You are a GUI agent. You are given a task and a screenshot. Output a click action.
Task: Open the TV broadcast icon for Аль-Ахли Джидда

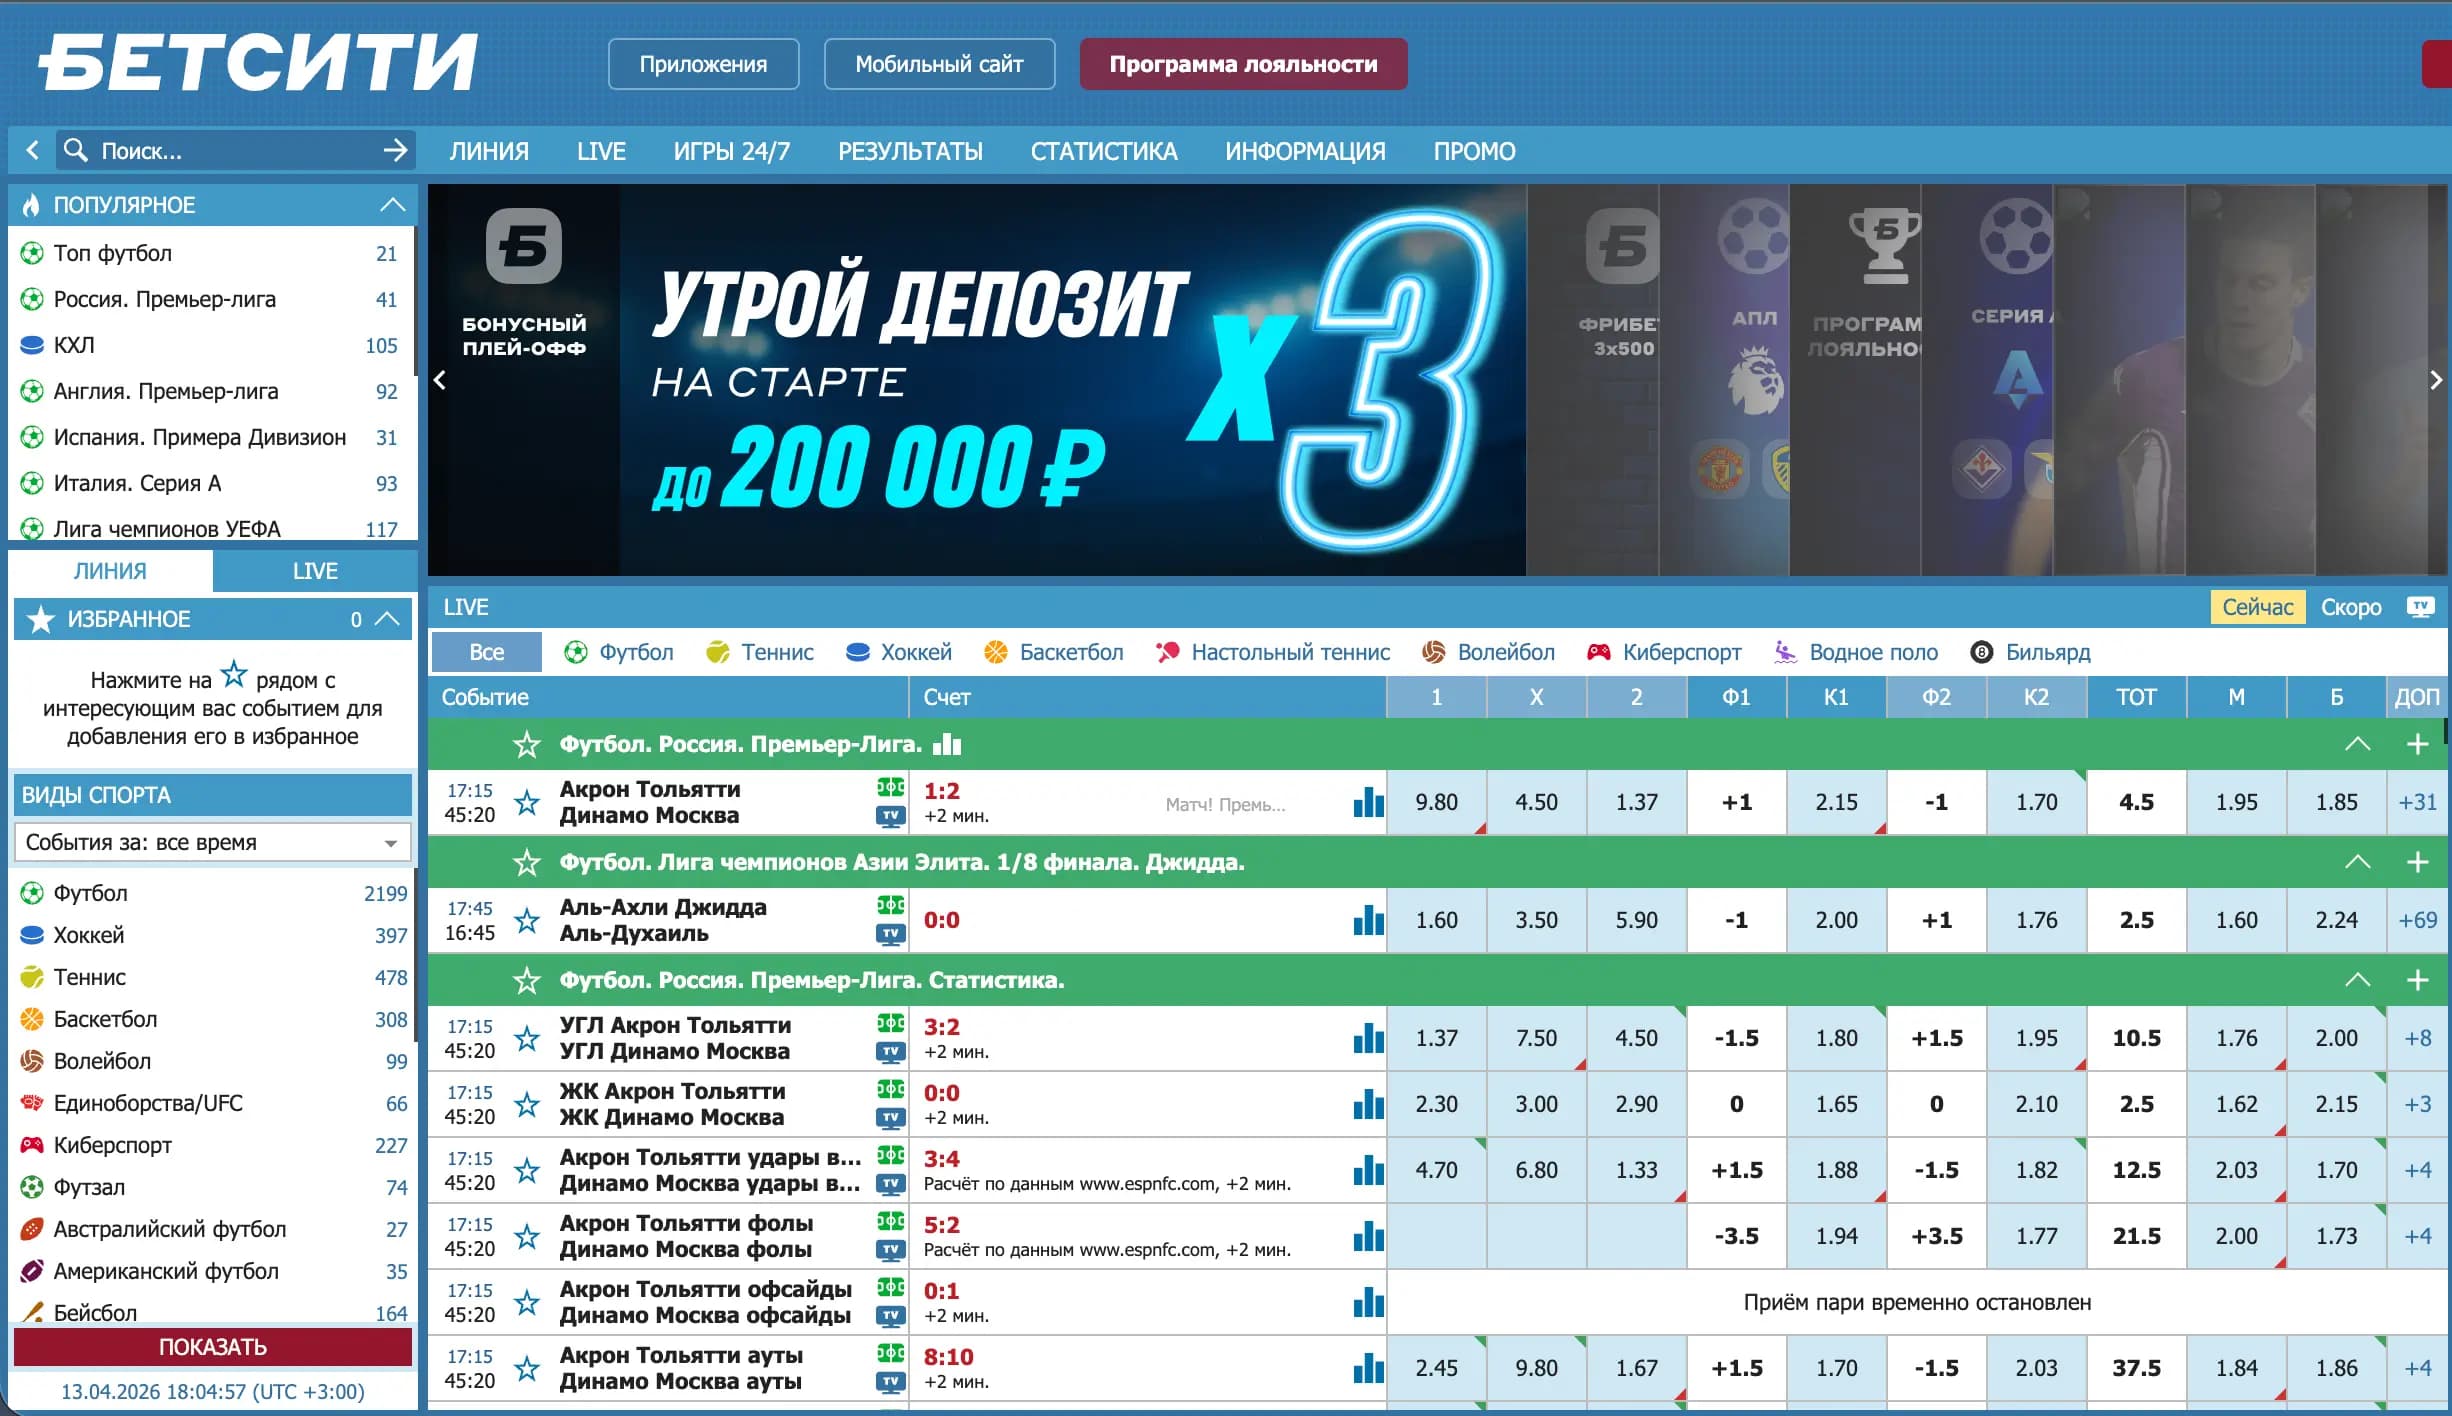click(890, 934)
